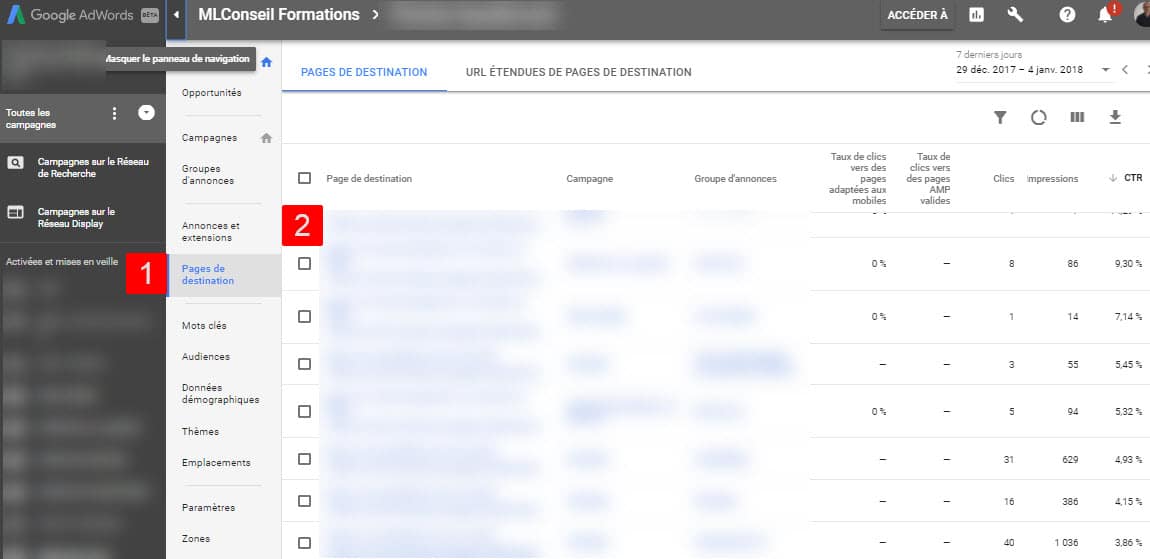The image size is (1150, 559).
Task: Tick the checkbox for the 9,30 % CTR row
Action: pos(304,264)
